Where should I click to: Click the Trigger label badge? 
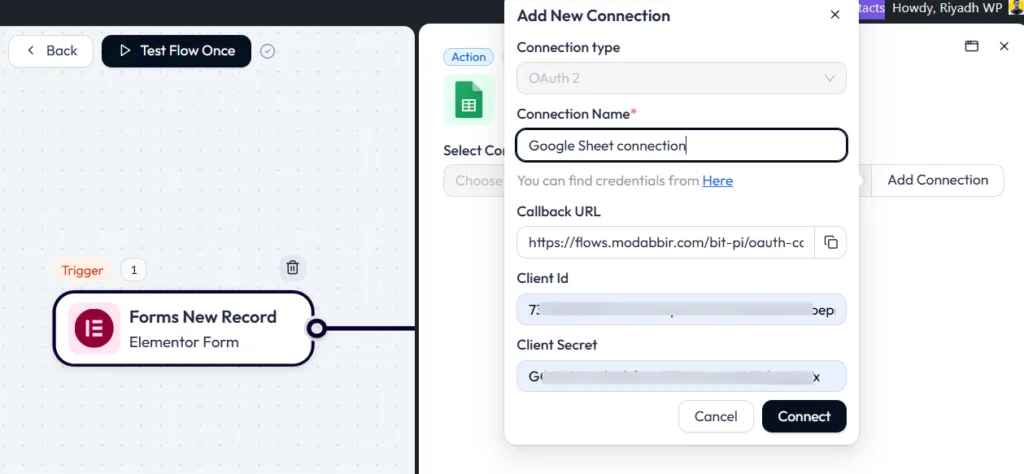pyautogui.click(x=82, y=270)
